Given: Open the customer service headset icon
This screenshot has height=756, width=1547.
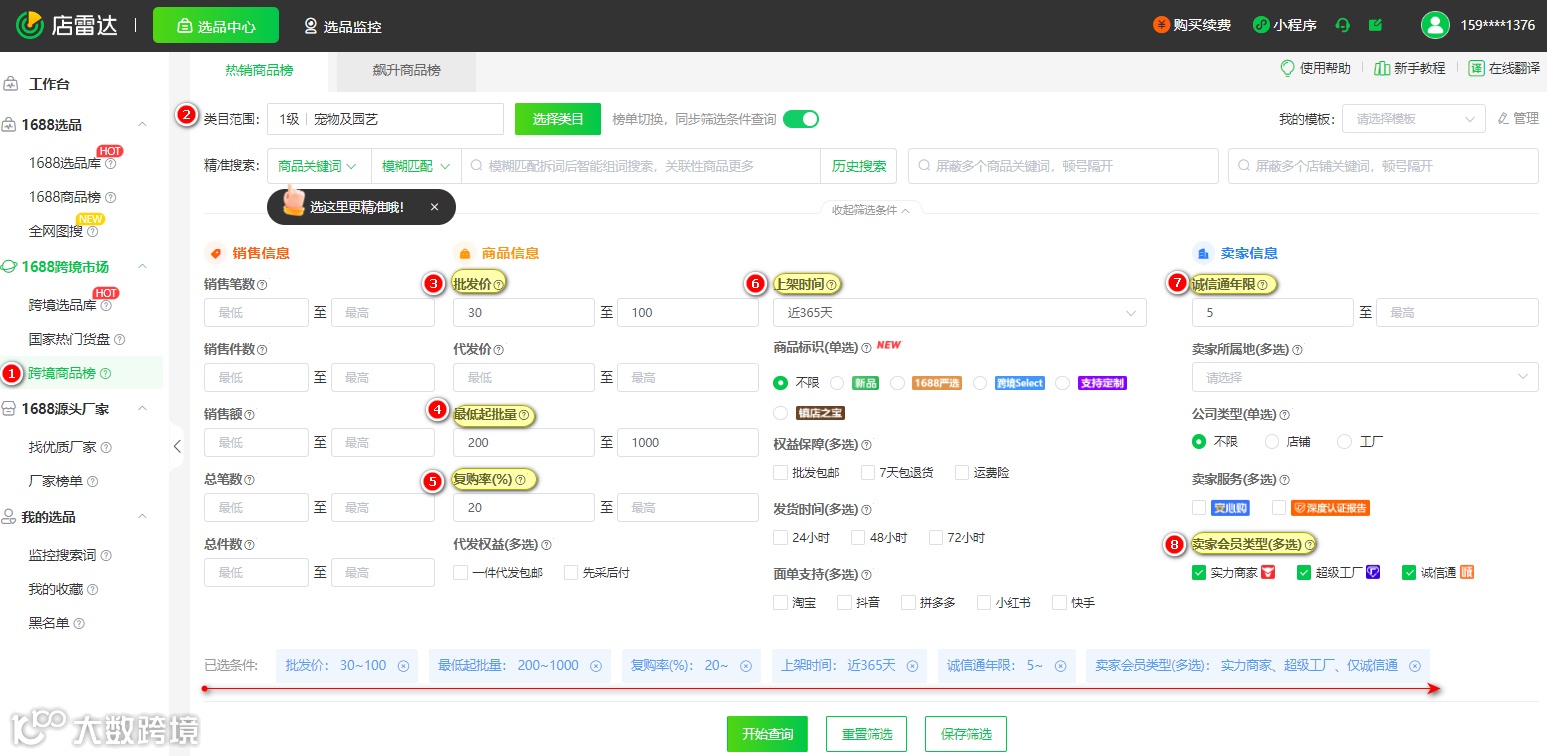Looking at the screenshot, I should [1342, 25].
